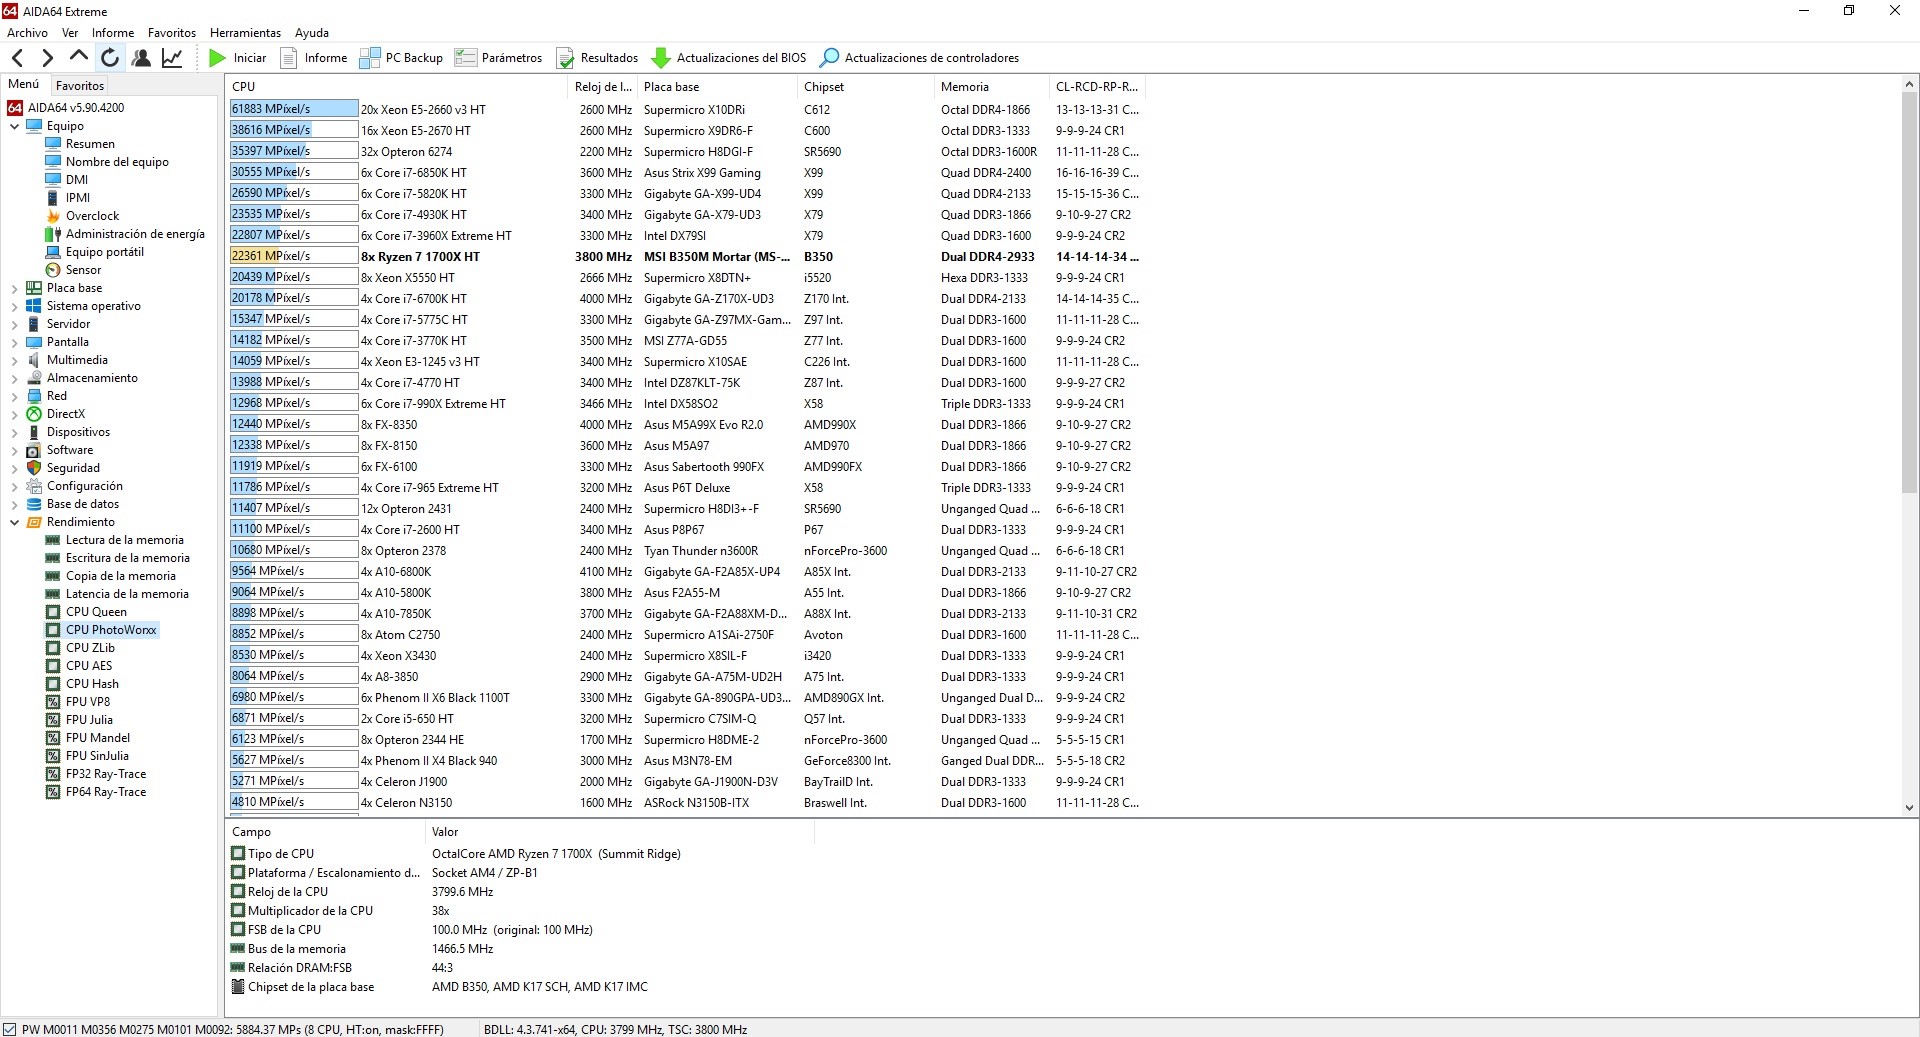
Task: Select the FPU VP8 benchmark icon
Action: point(53,702)
